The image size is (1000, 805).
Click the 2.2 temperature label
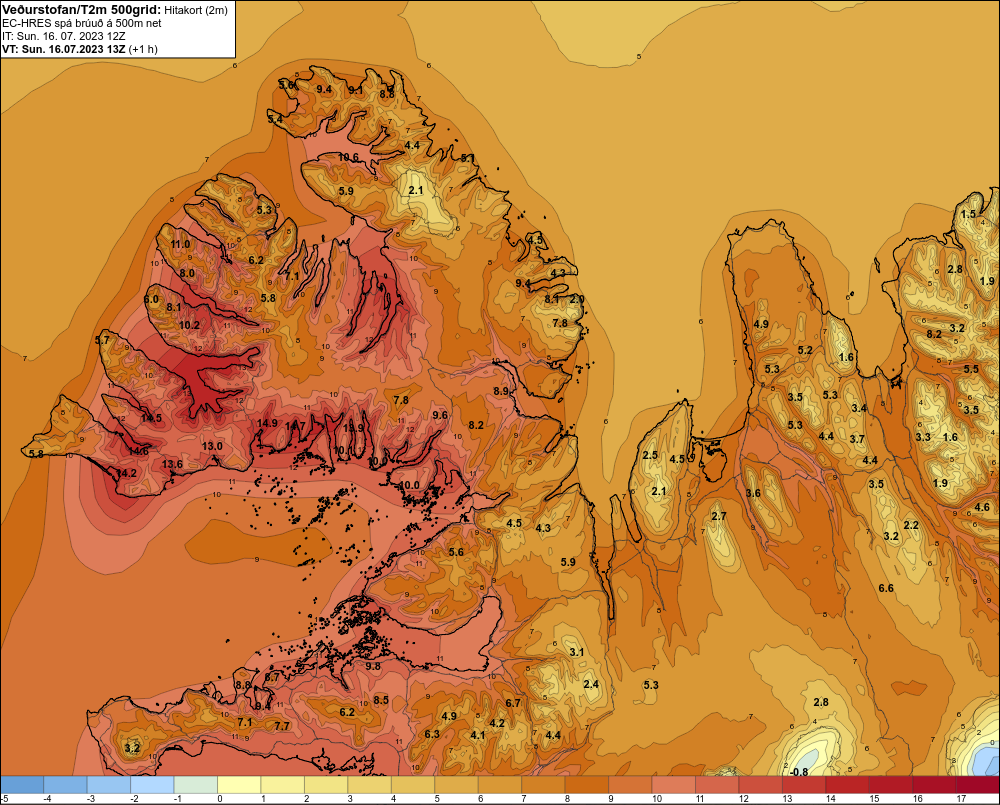[x=911, y=525]
